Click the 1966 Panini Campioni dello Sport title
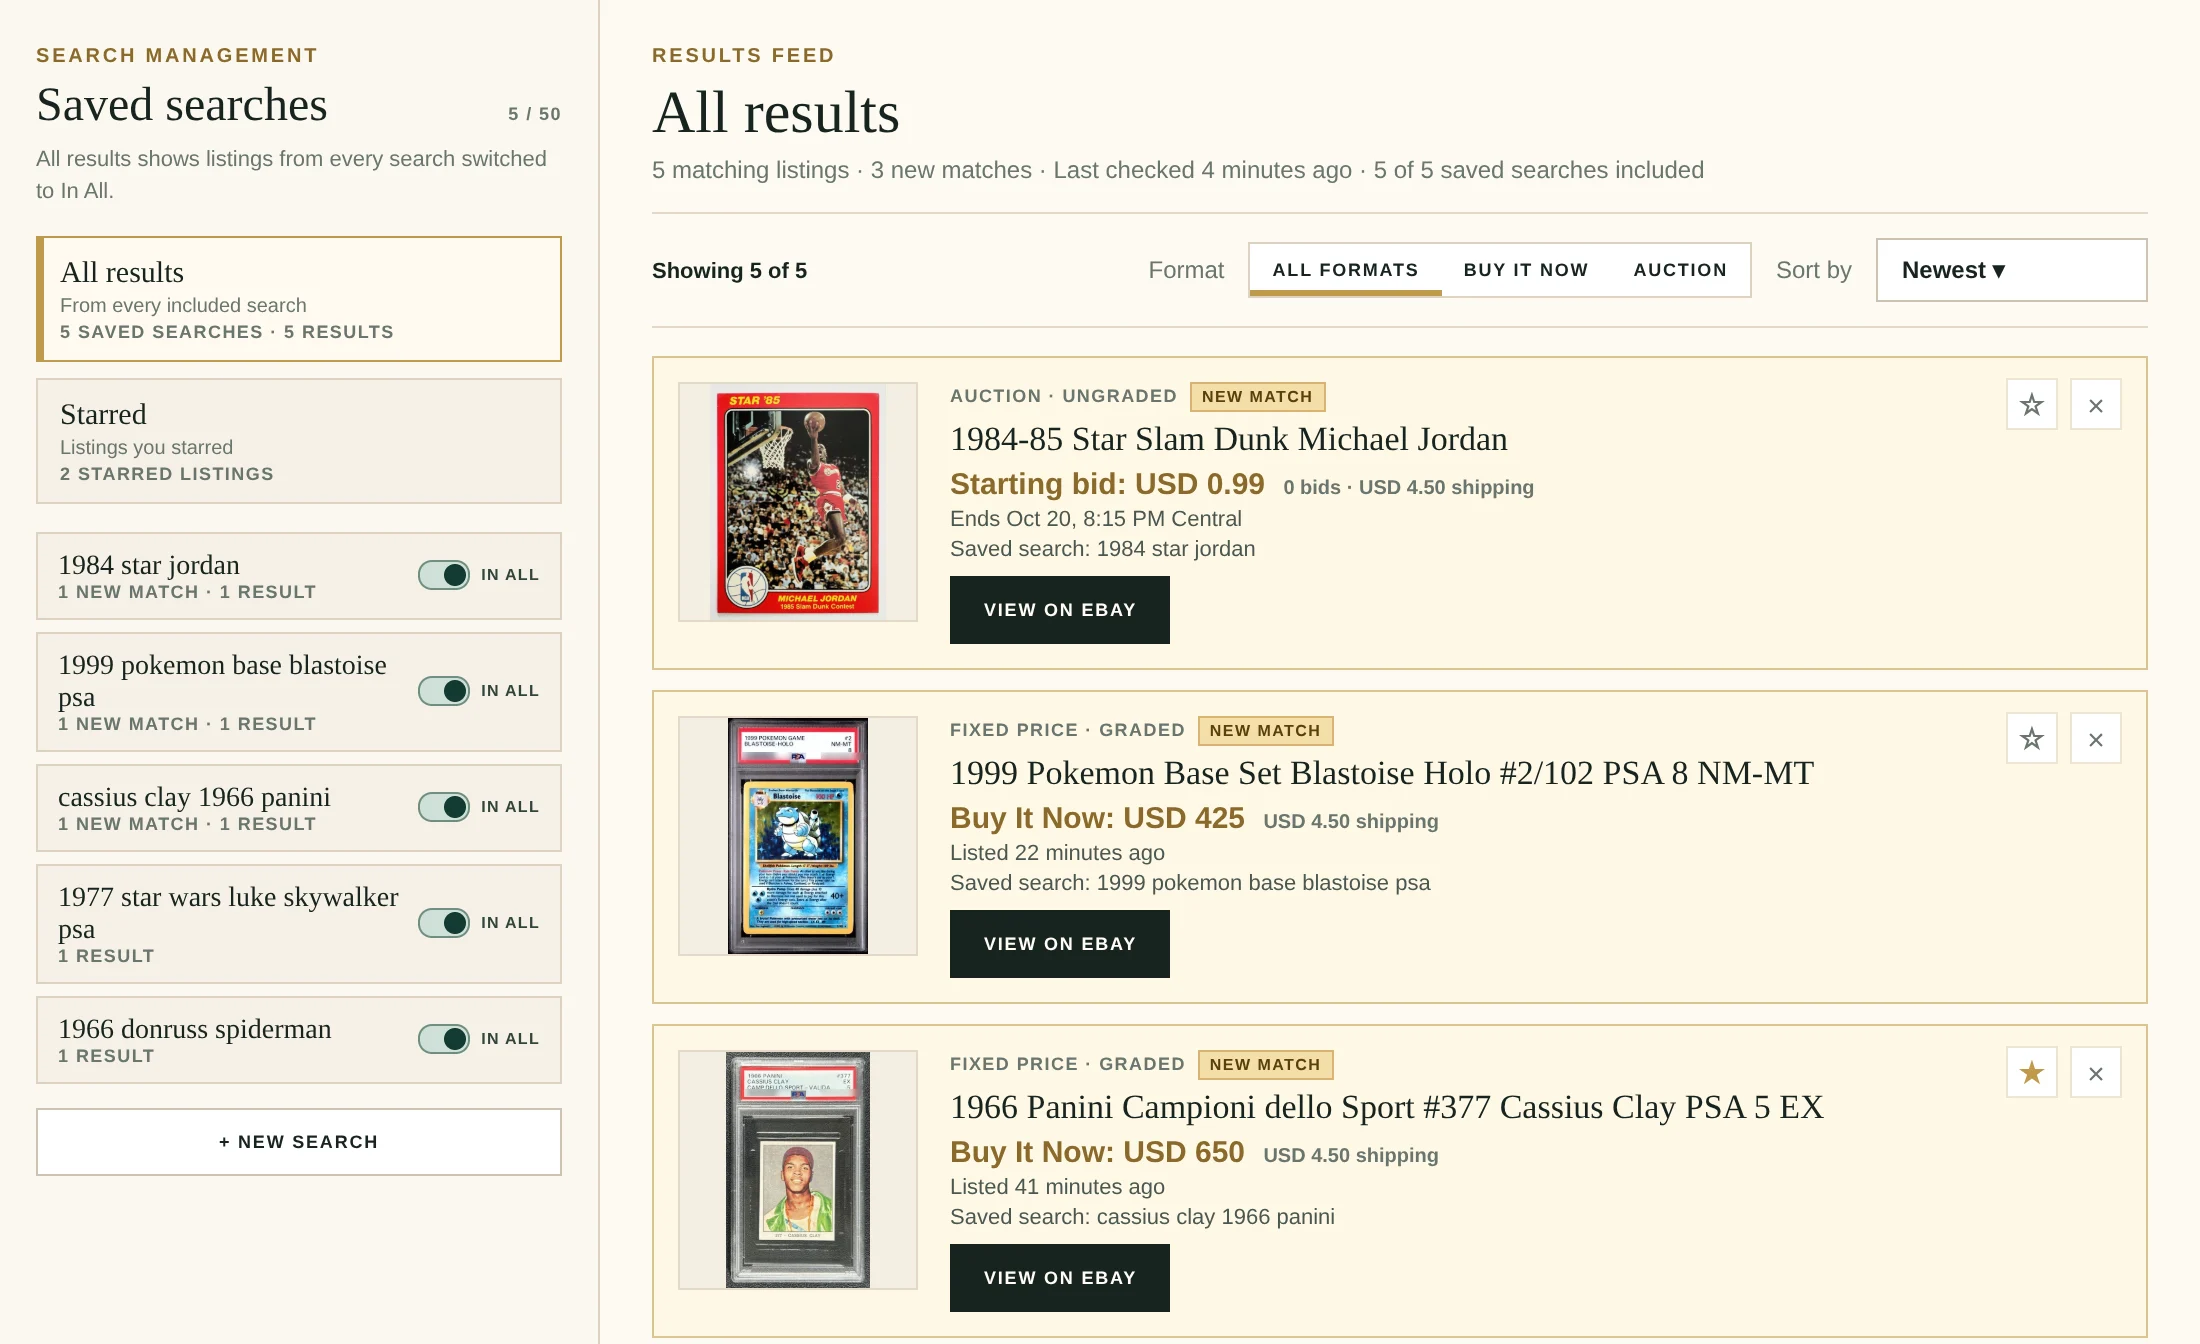This screenshot has width=2200, height=1344. click(x=1386, y=1107)
